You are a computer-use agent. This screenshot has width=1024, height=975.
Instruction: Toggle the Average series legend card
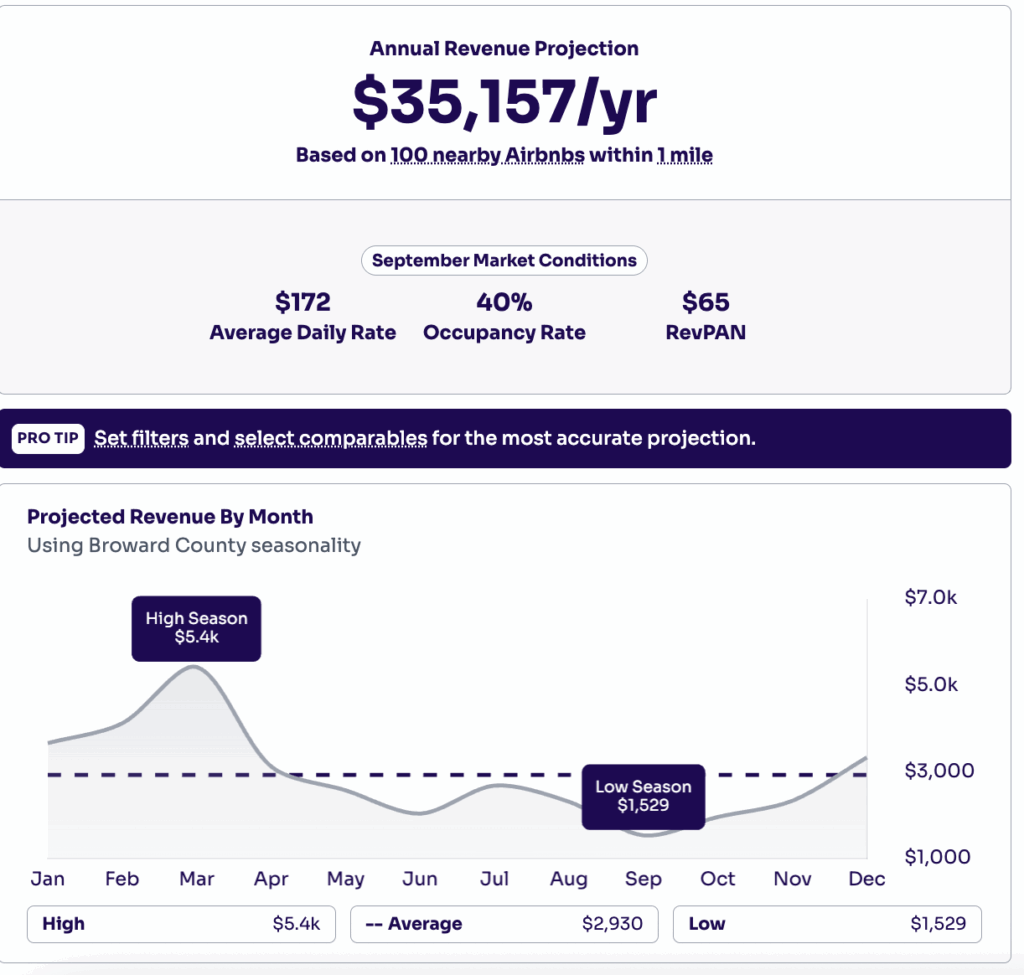[504, 923]
